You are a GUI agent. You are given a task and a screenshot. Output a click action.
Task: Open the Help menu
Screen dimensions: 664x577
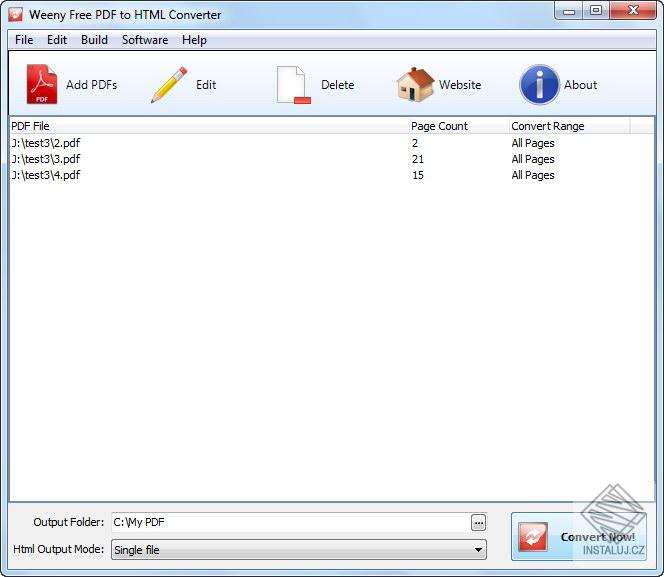pyautogui.click(x=194, y=40)
